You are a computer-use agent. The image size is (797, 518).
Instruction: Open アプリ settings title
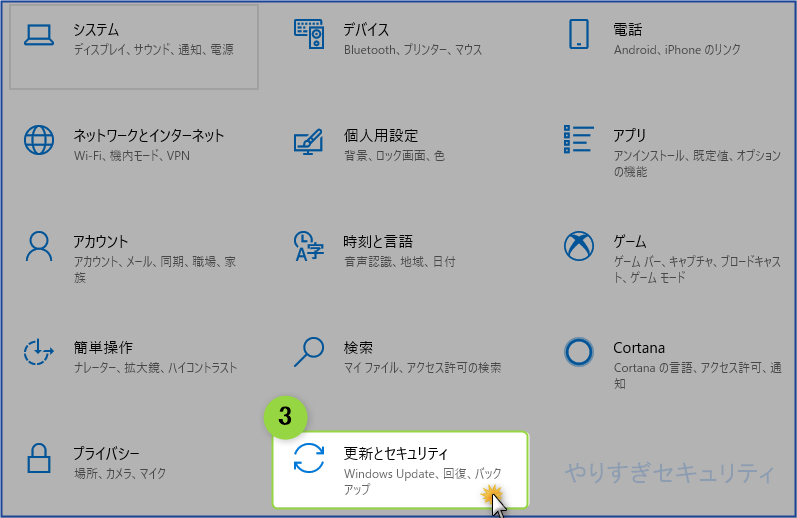click(x=630, y=135)
